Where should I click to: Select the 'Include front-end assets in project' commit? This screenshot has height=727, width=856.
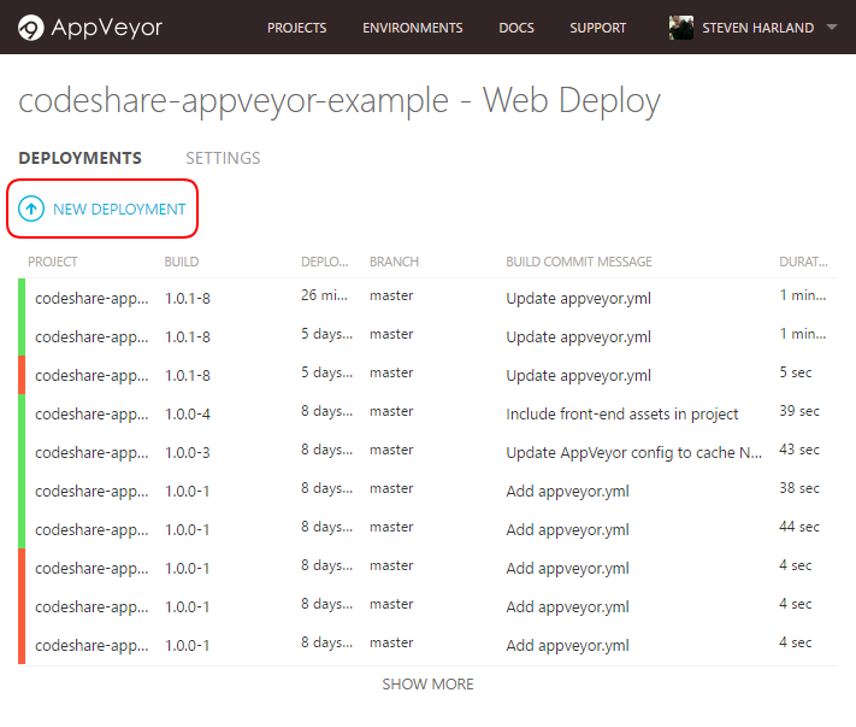(622, 414)
